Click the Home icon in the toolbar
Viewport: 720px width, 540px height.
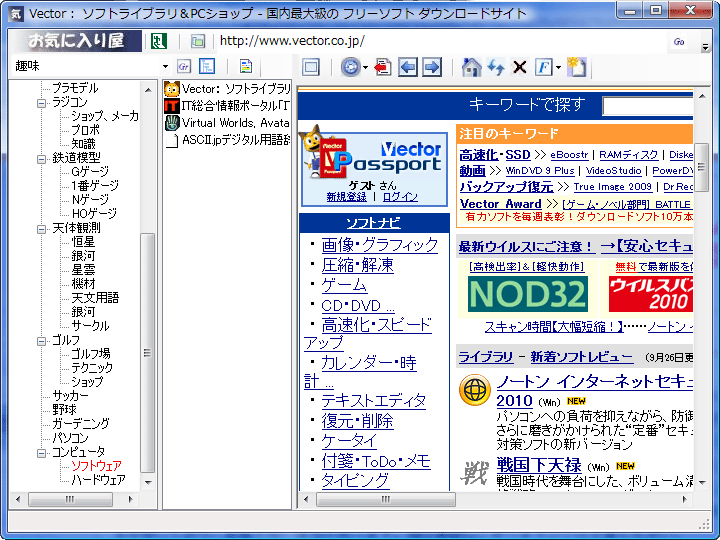(471, 68)
